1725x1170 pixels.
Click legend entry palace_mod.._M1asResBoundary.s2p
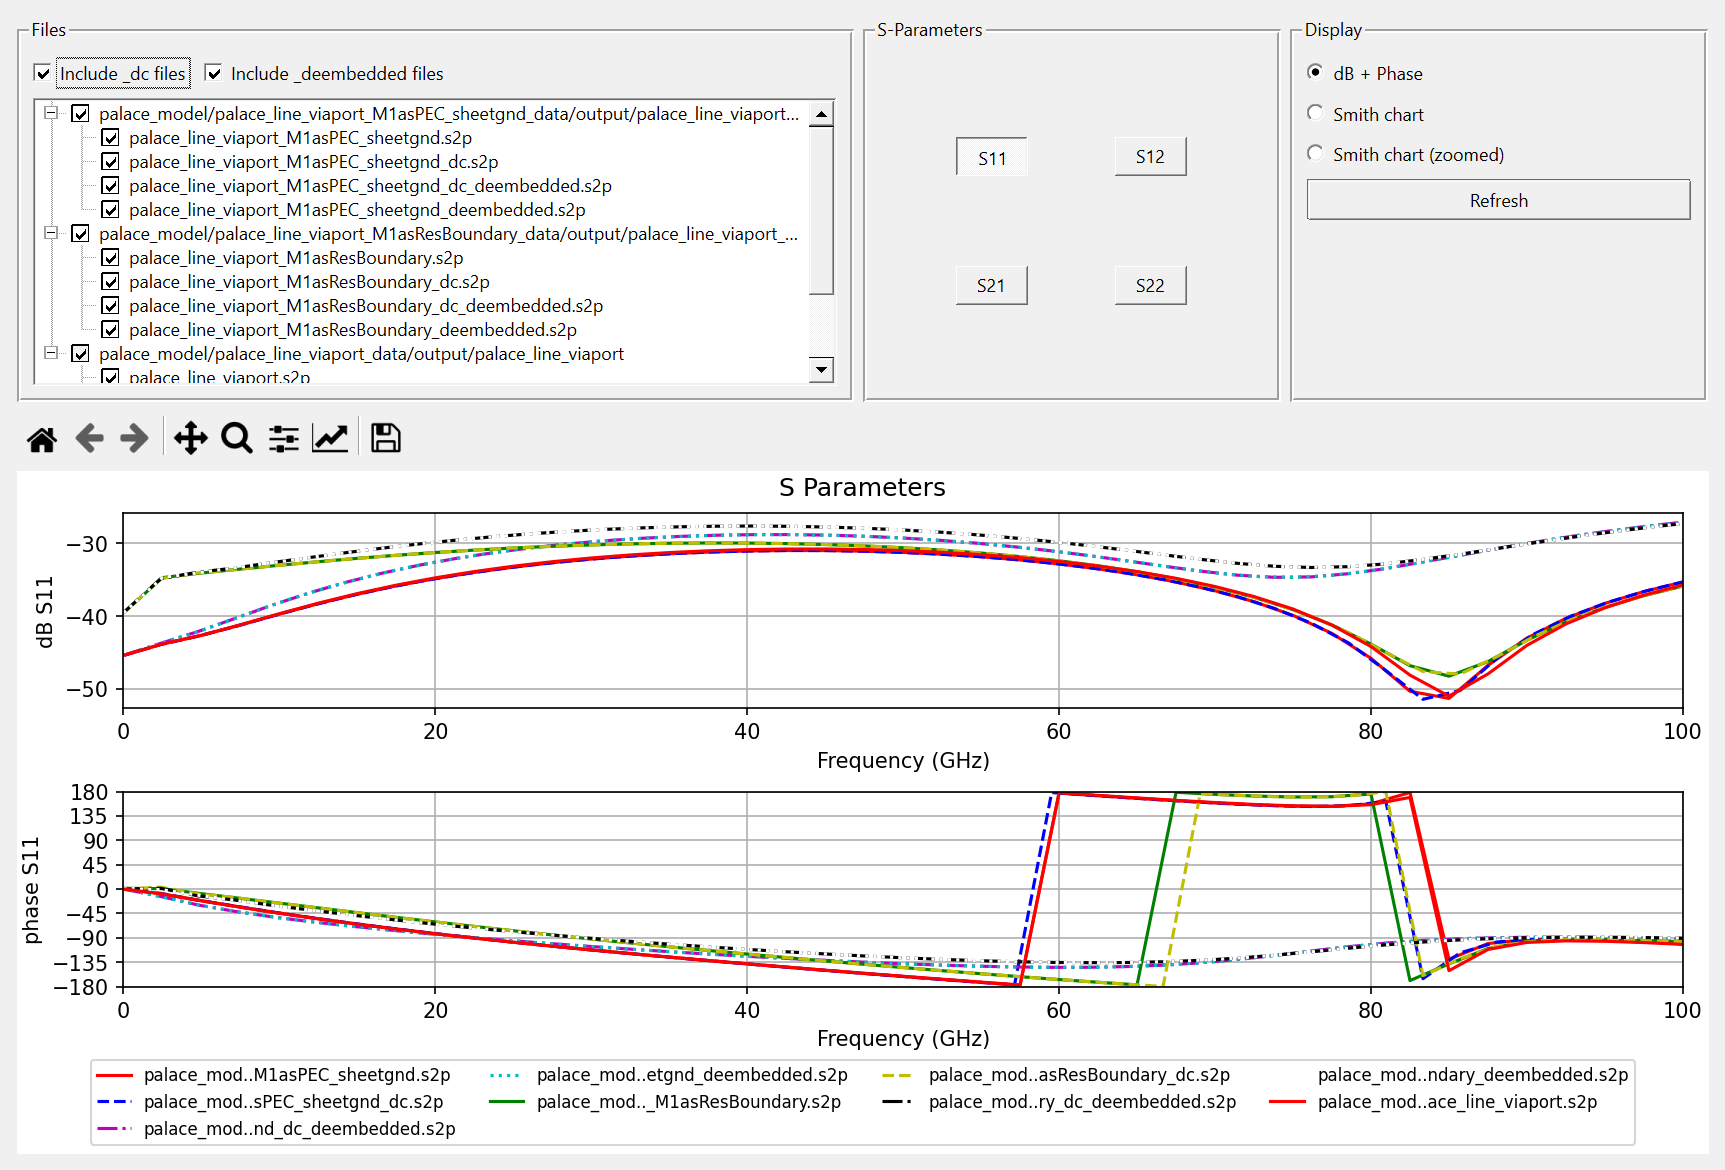666,1102
